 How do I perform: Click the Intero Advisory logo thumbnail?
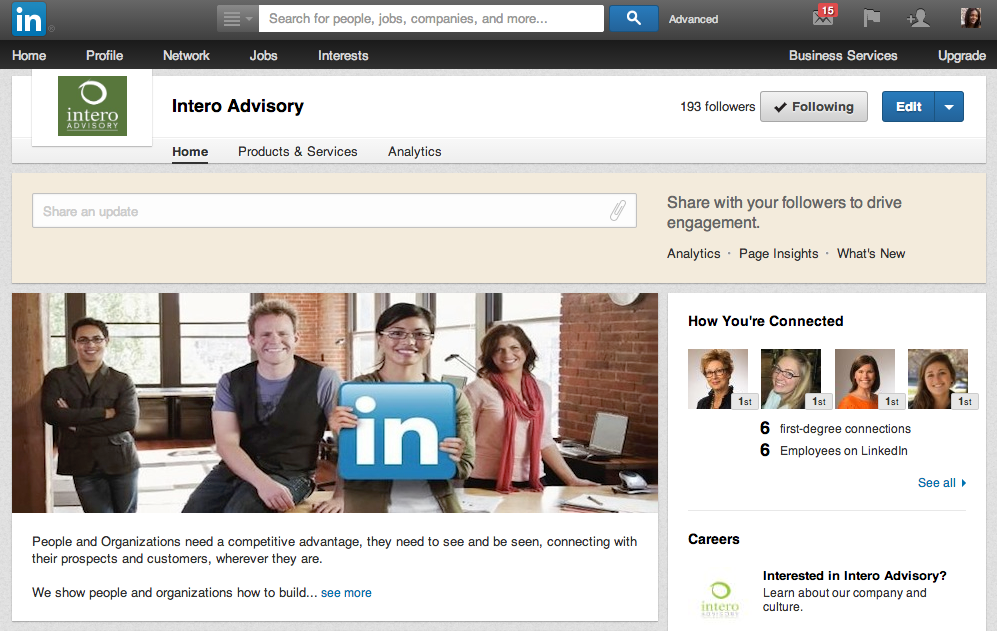point(92,106)
